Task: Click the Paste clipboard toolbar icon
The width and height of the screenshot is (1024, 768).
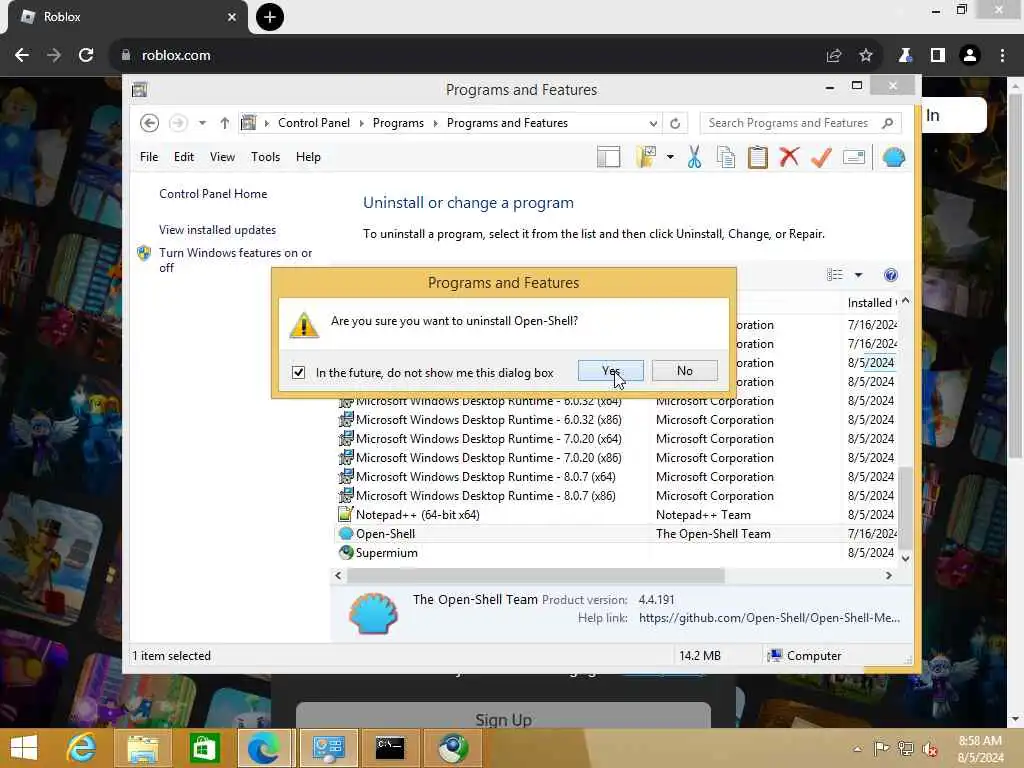Action: pyautogui.click(x=758, y=157)
